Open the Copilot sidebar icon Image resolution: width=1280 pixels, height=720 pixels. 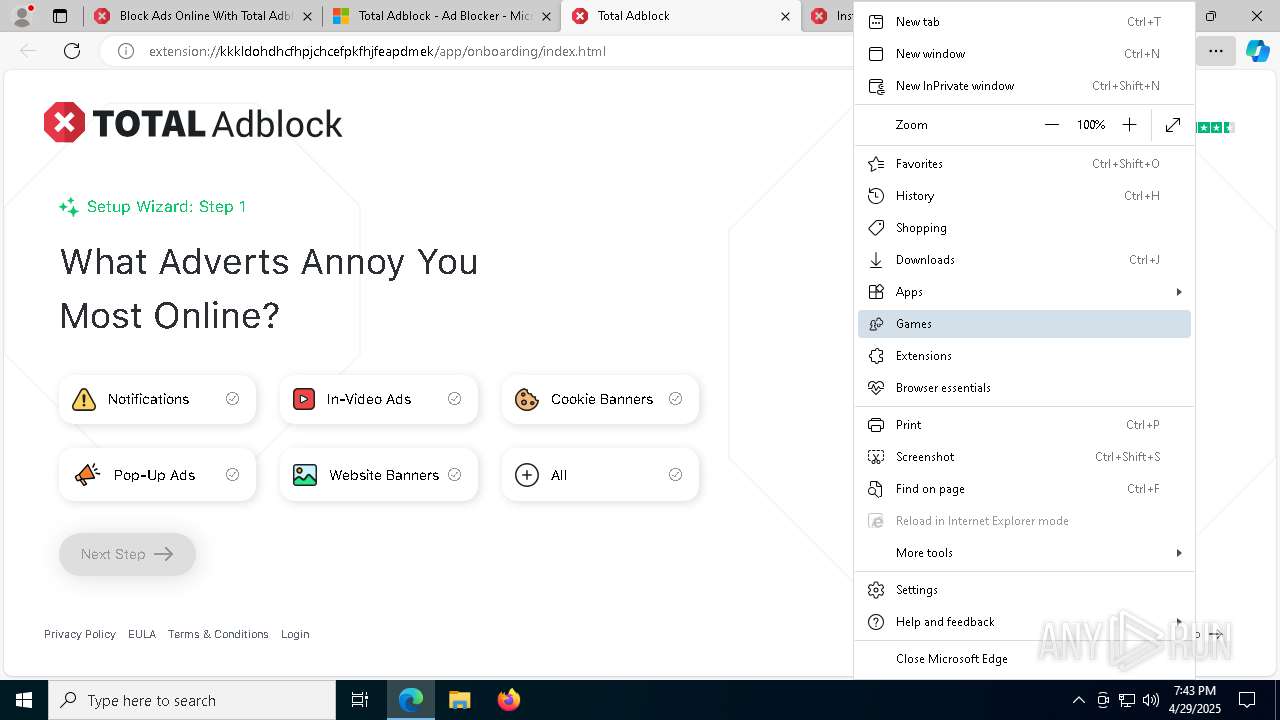coord(1258,51)
